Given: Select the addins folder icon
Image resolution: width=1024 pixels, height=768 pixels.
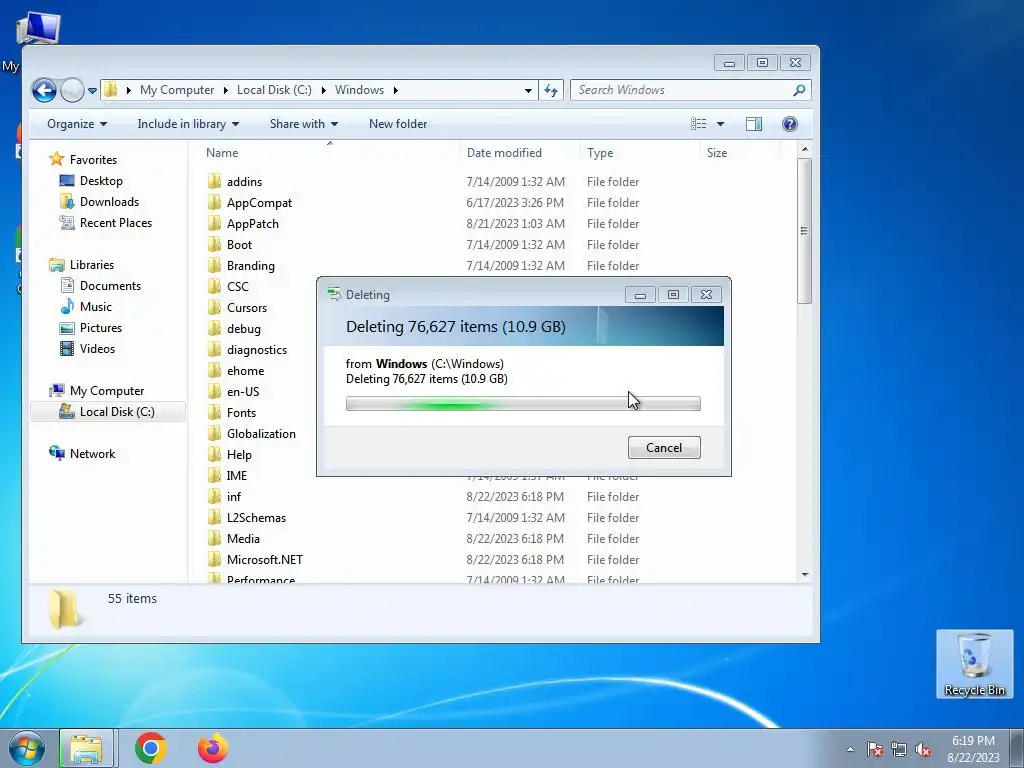Looking at the screenshot, I should pos(214,181).
